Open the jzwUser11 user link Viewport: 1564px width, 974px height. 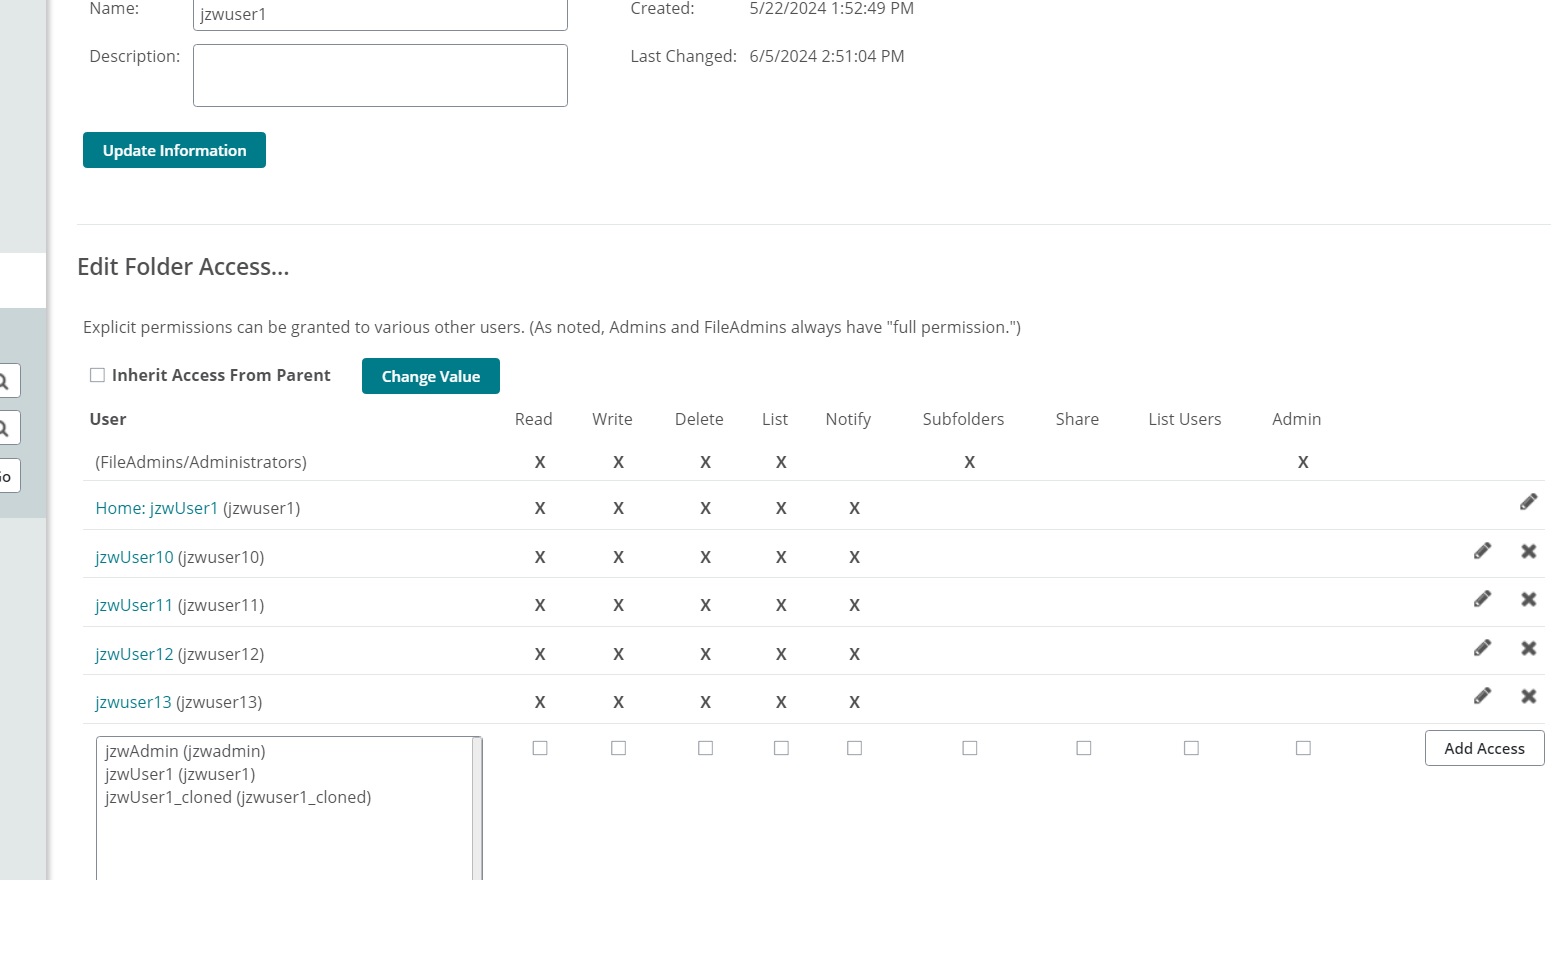pos(134,605)
